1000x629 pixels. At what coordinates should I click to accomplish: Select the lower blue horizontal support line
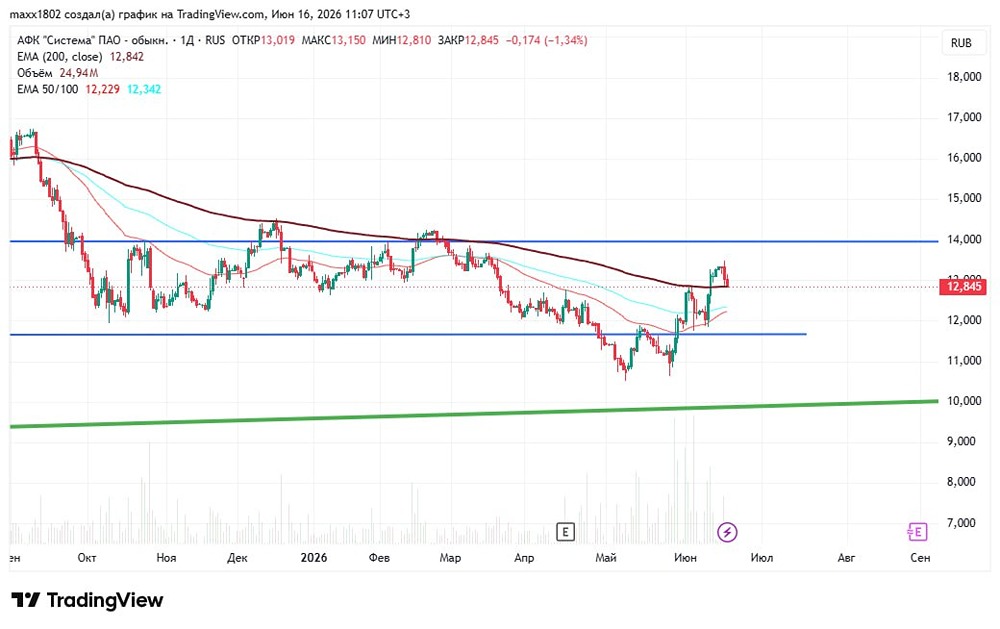pyautogui.click(x=408, y=334)
